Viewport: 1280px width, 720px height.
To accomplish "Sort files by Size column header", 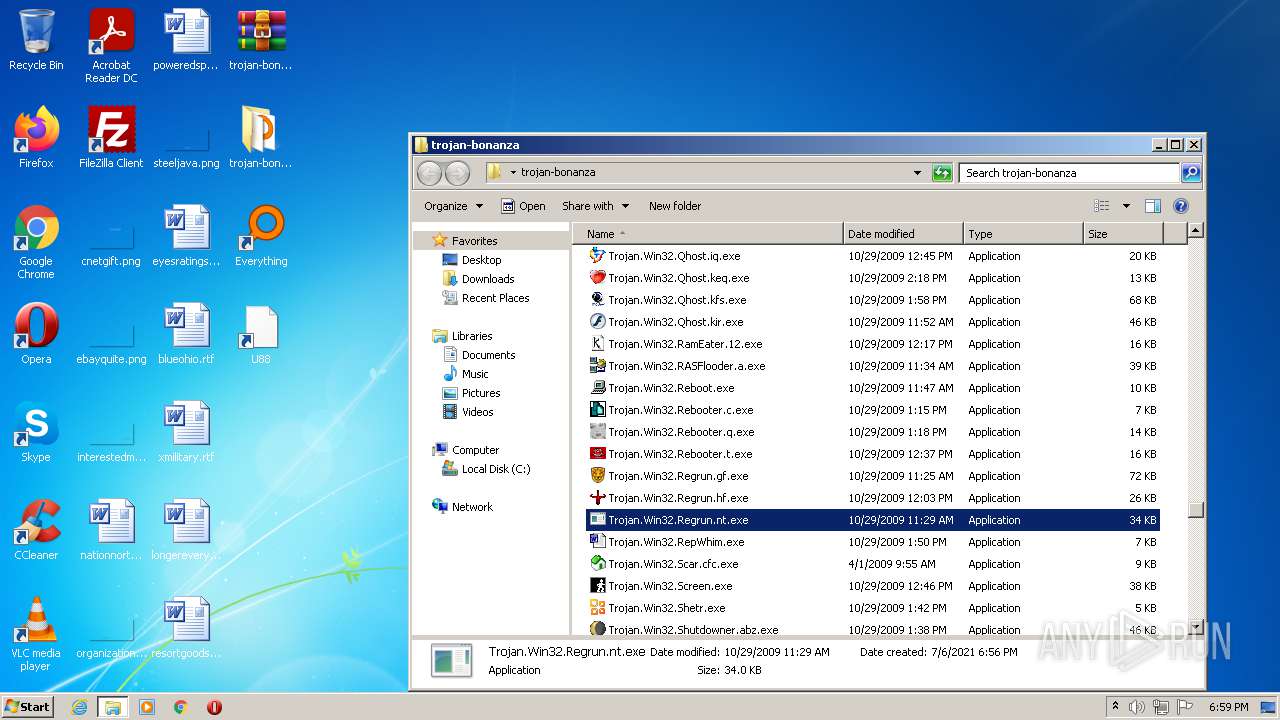I will [x=1123, y=234].
